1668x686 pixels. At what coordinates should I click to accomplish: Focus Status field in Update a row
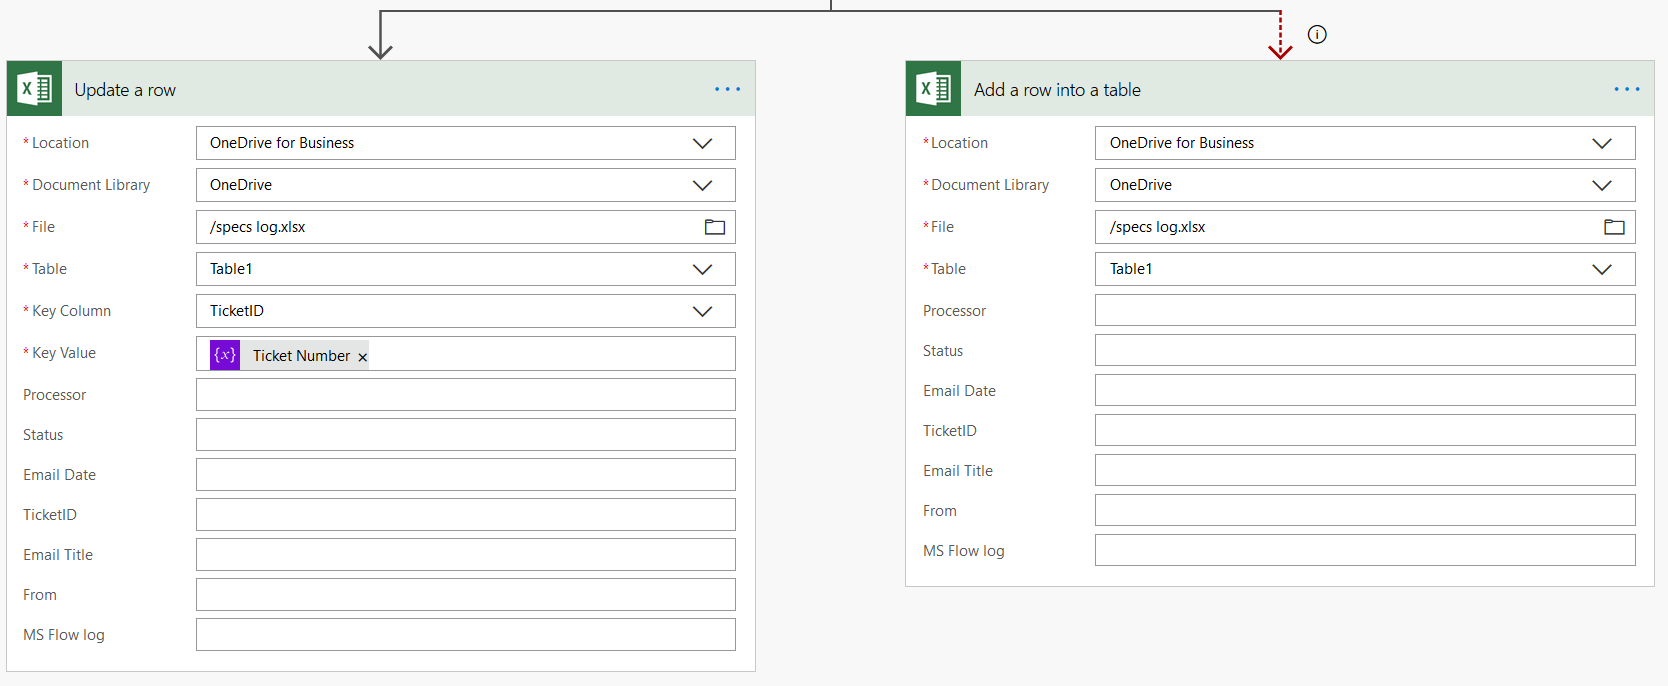[466, 435]
